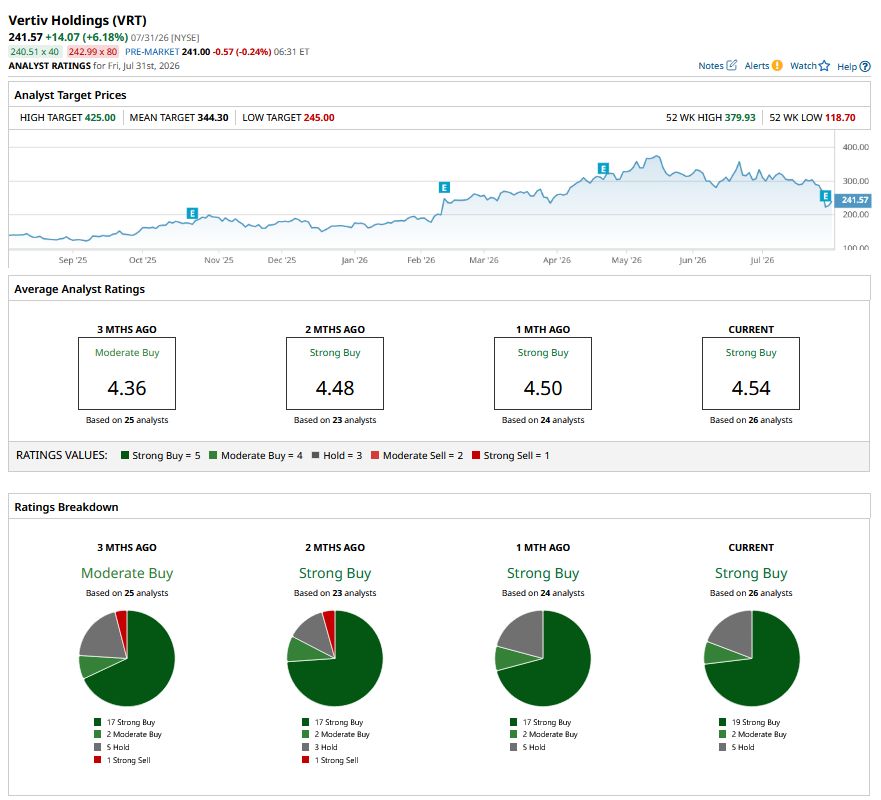Click the earnings E marker near Feb '26

point(444,188)
